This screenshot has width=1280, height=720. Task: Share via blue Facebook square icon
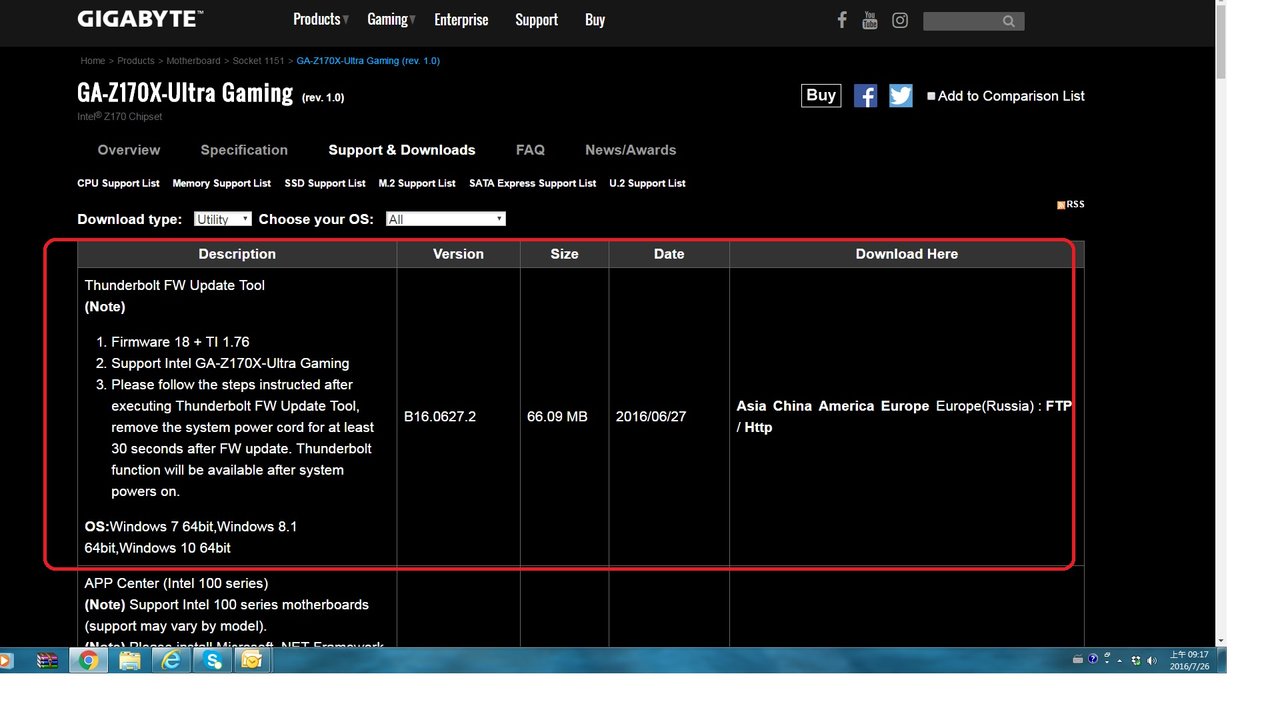click(x=865, y=96)
